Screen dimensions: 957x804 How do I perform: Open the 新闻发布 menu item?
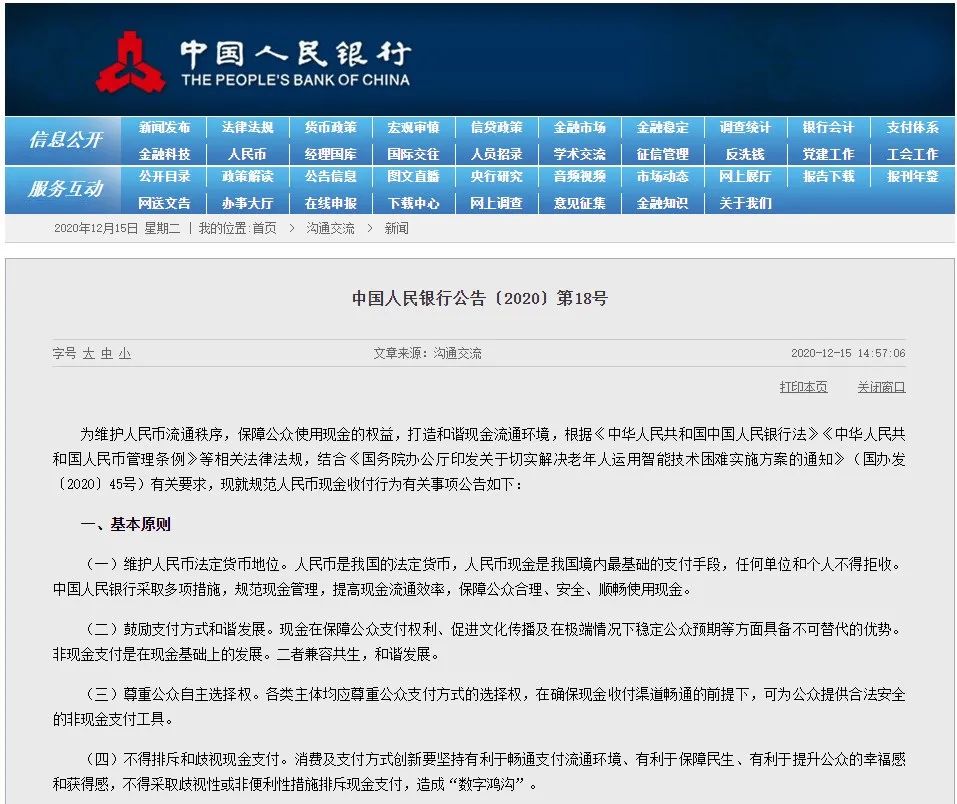[164, 128]
